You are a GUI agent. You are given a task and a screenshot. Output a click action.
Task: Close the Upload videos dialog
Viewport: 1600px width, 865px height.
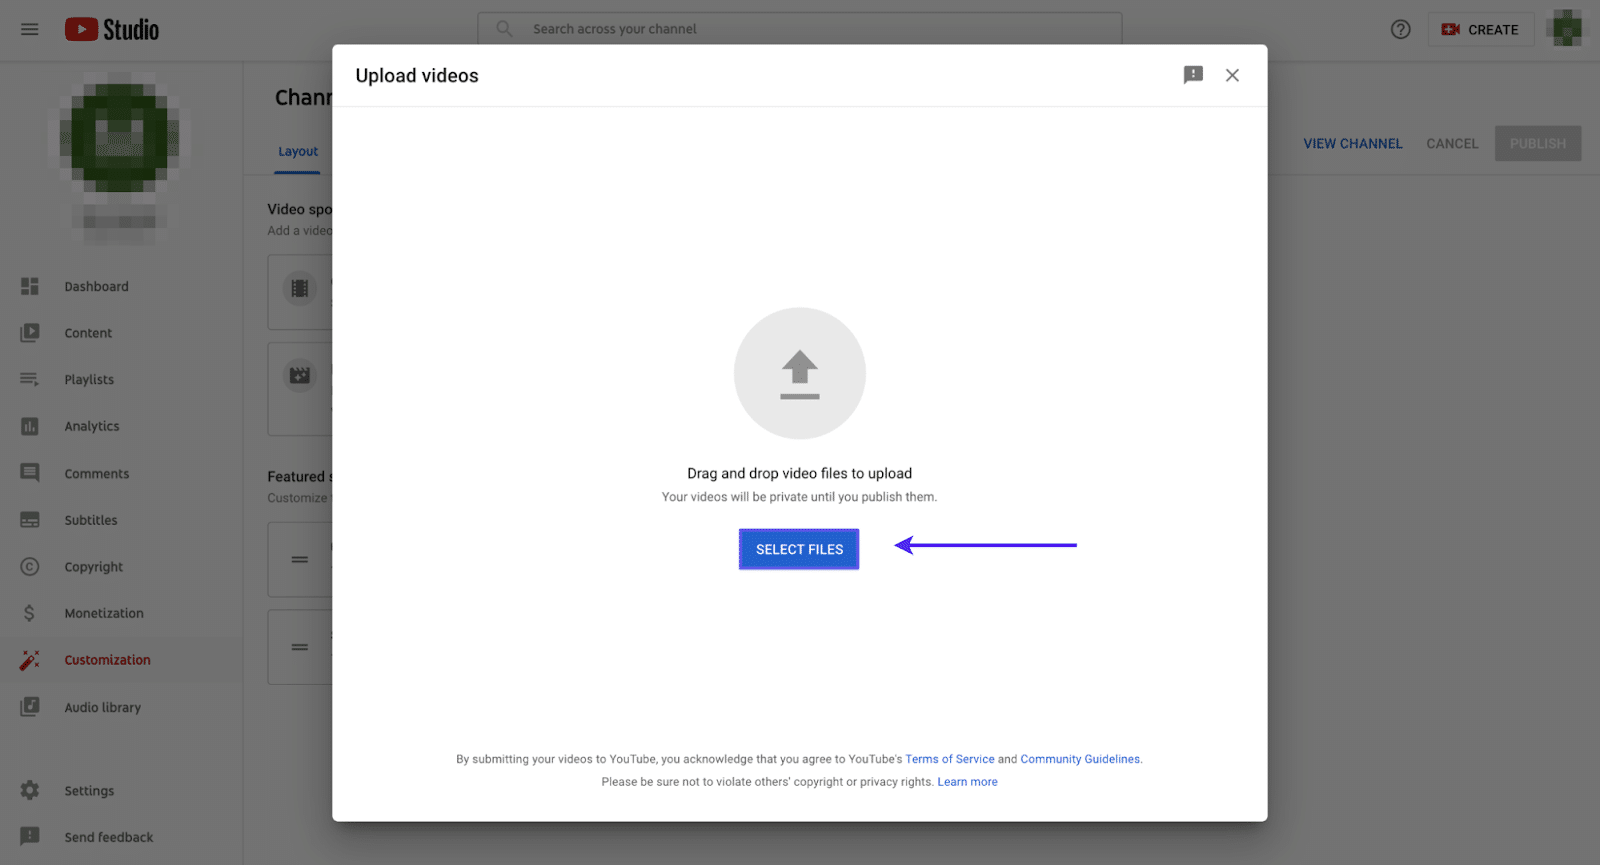coord(1232,75)
